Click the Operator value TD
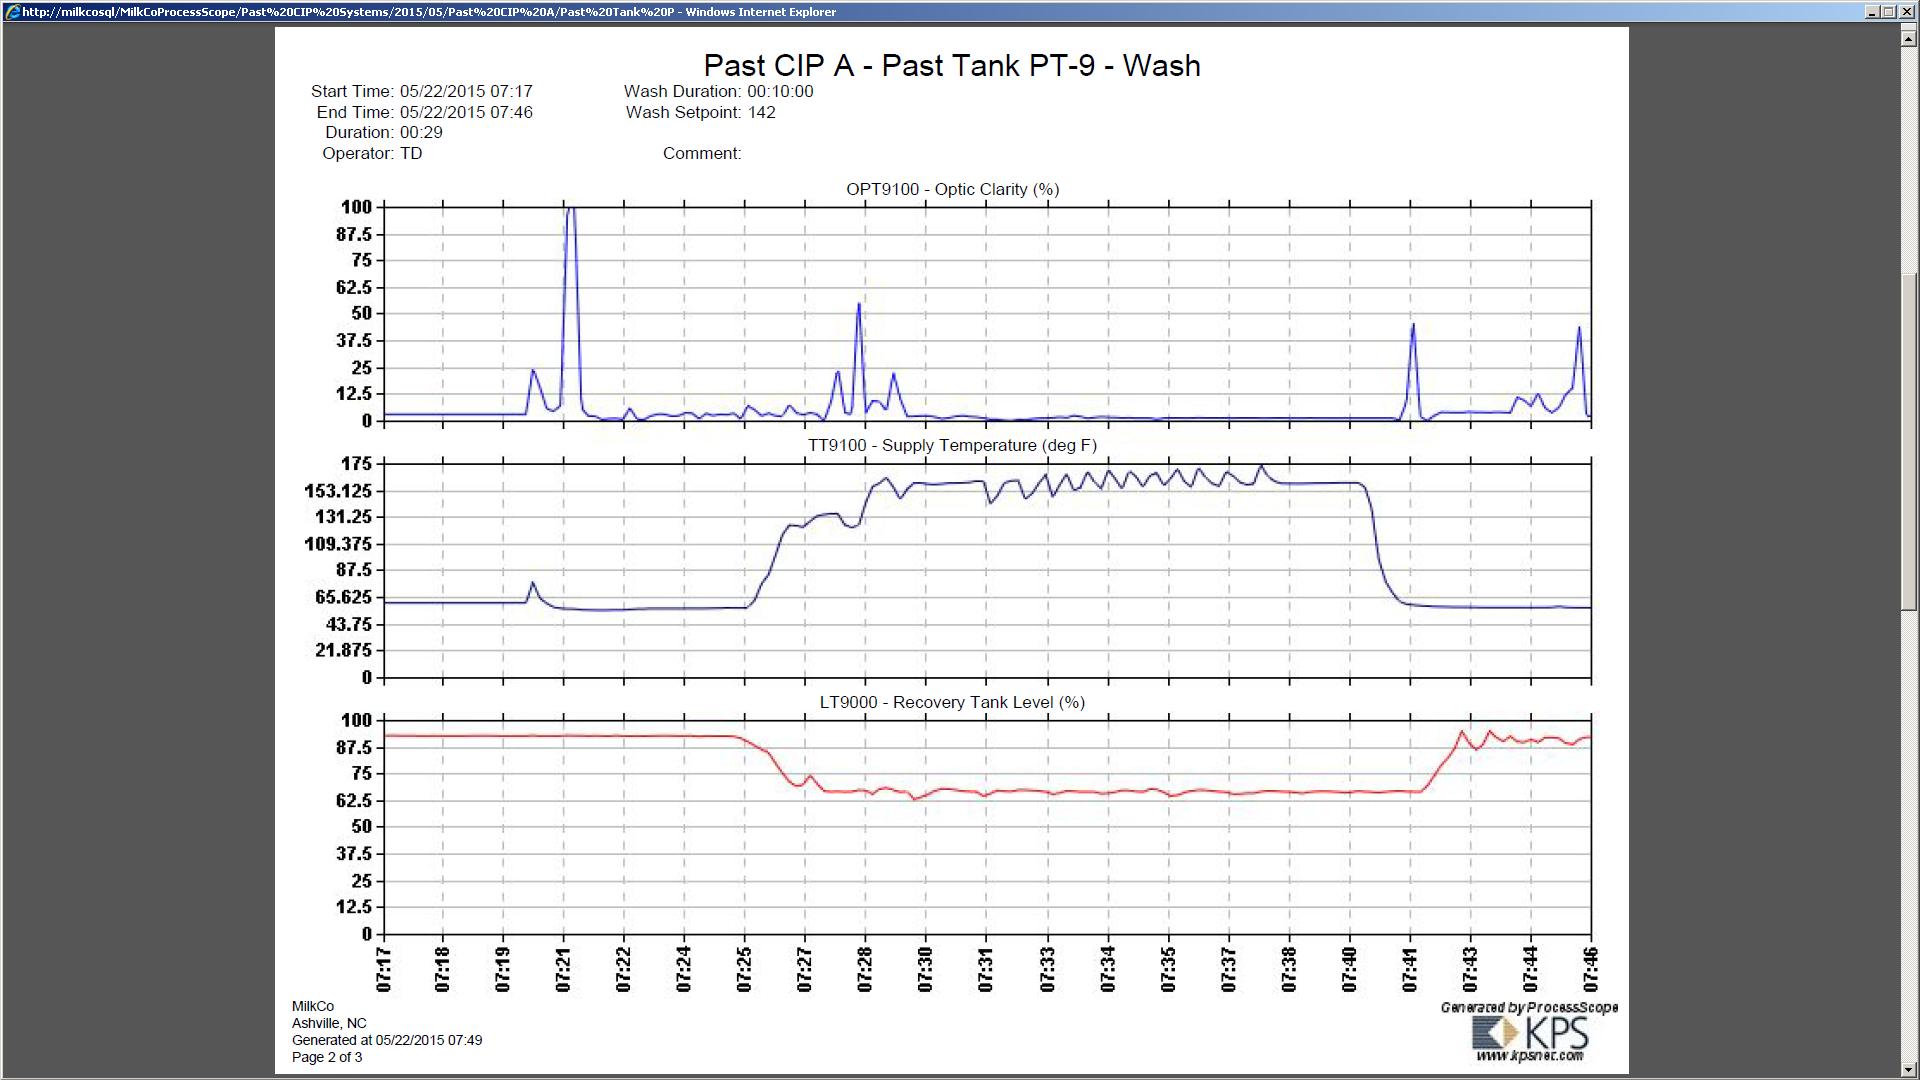Viewport: 1920px width, 1080px height. click(411, 153)
